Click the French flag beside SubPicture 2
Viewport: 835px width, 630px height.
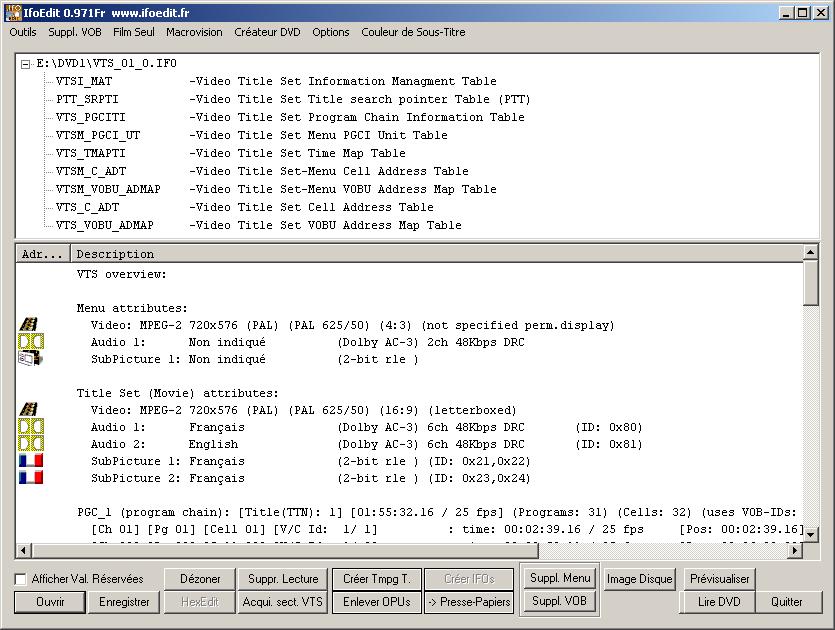click(x=30, y=478)
